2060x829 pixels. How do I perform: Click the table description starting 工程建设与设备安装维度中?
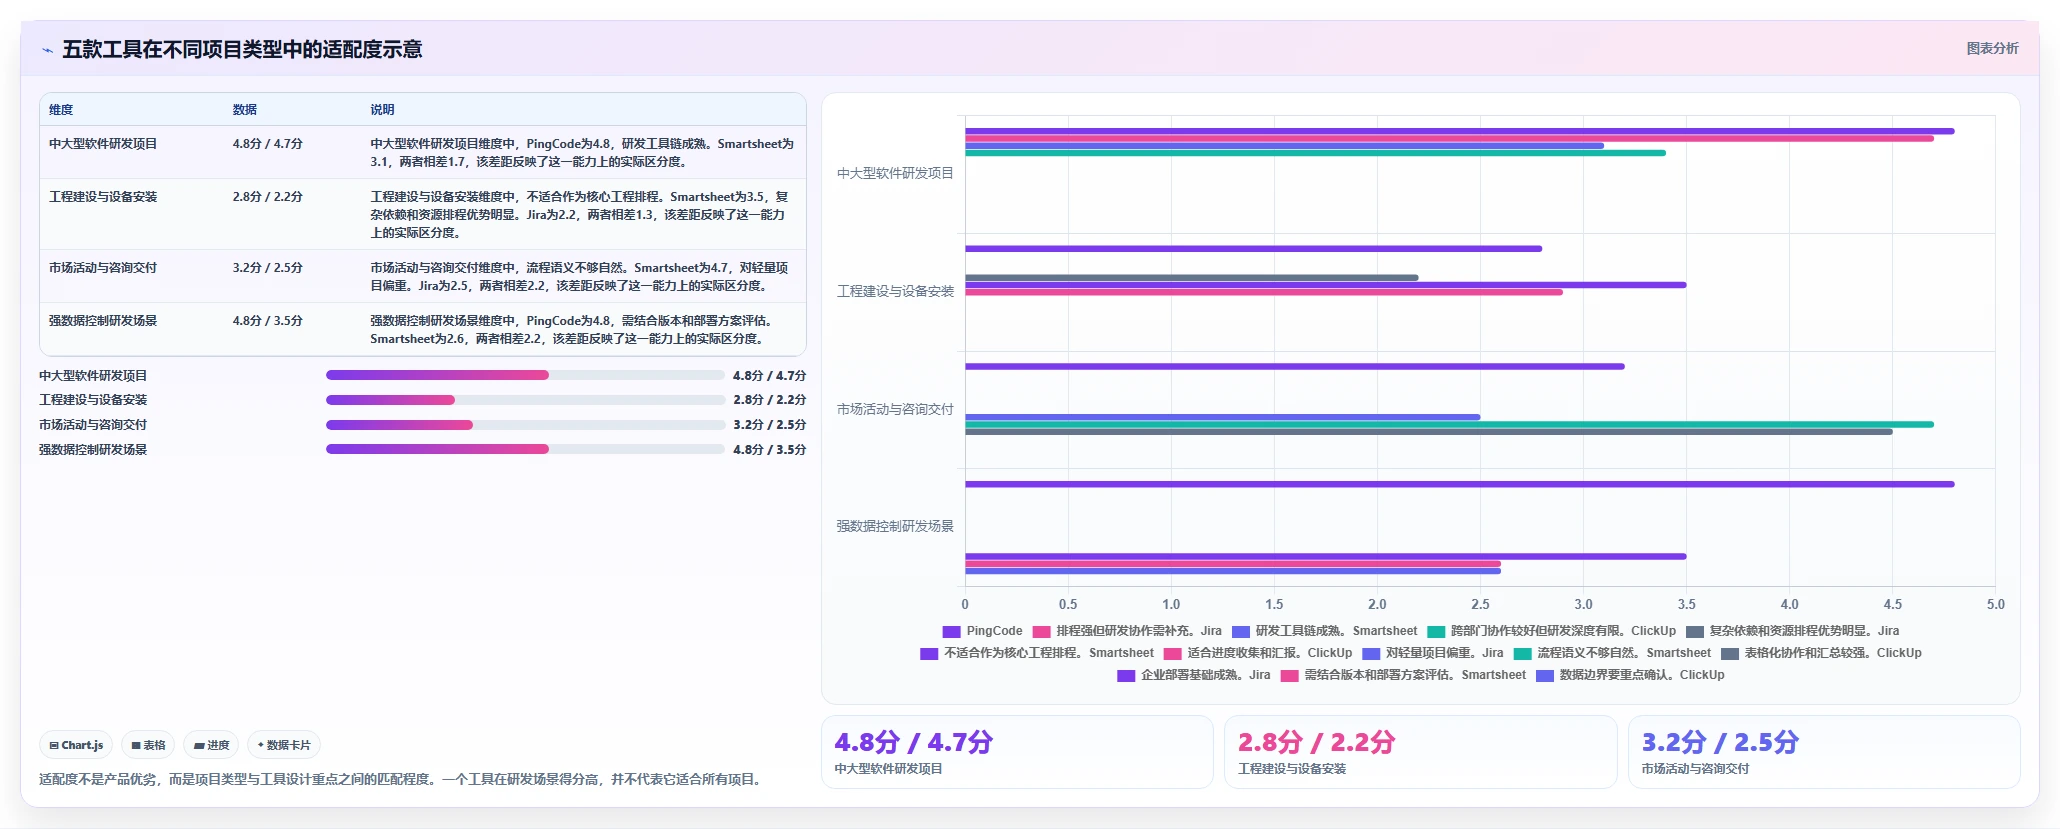click(580, 215)
